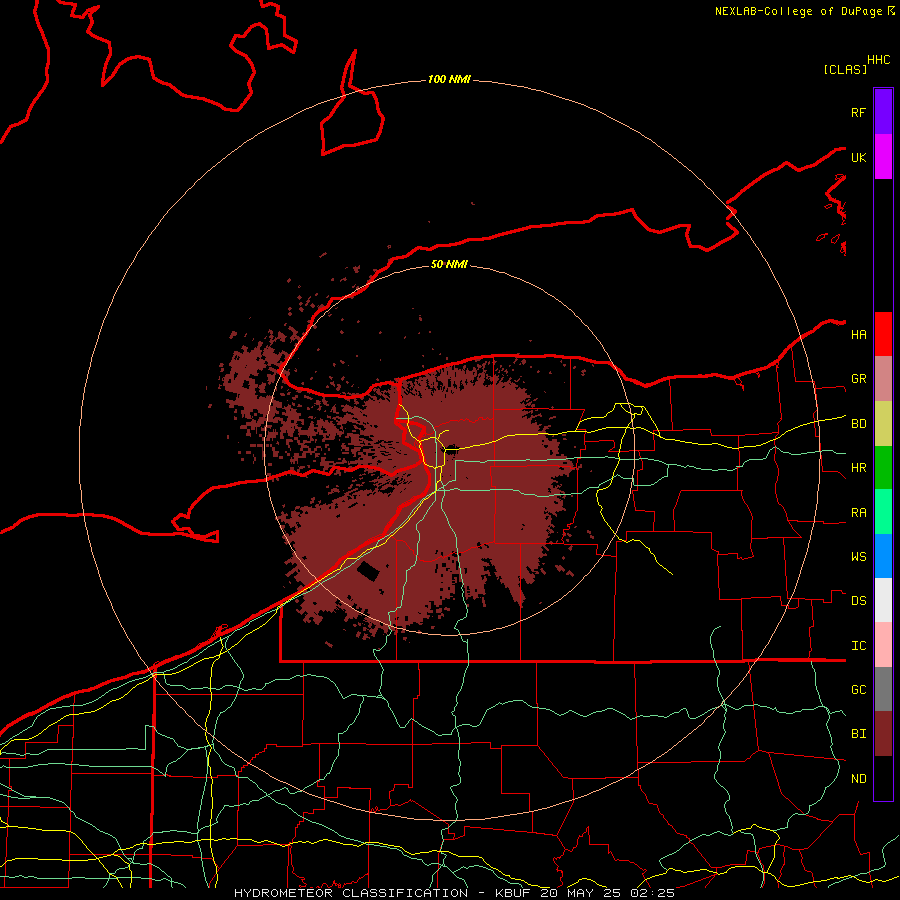900x900 pixels.
Task: Click the ND black legend swatch
Action: click(x=883, y=778)
